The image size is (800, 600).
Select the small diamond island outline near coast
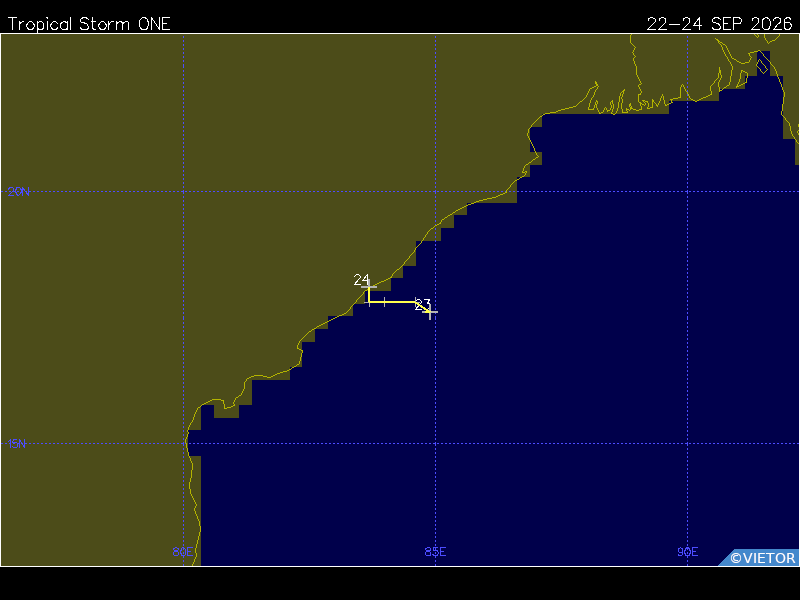point(762,65)
